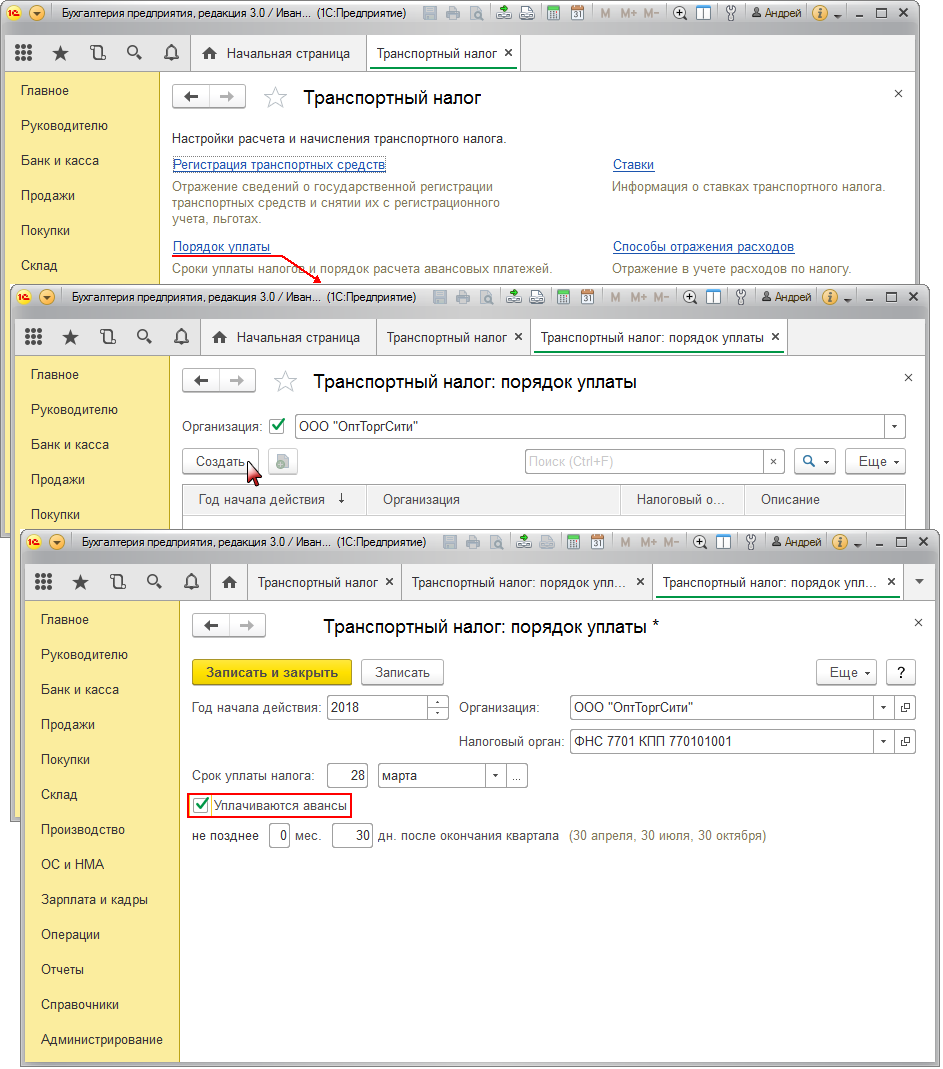
Task: Expand the month dropdown showing марта
Action: click(x=495, y=776)
